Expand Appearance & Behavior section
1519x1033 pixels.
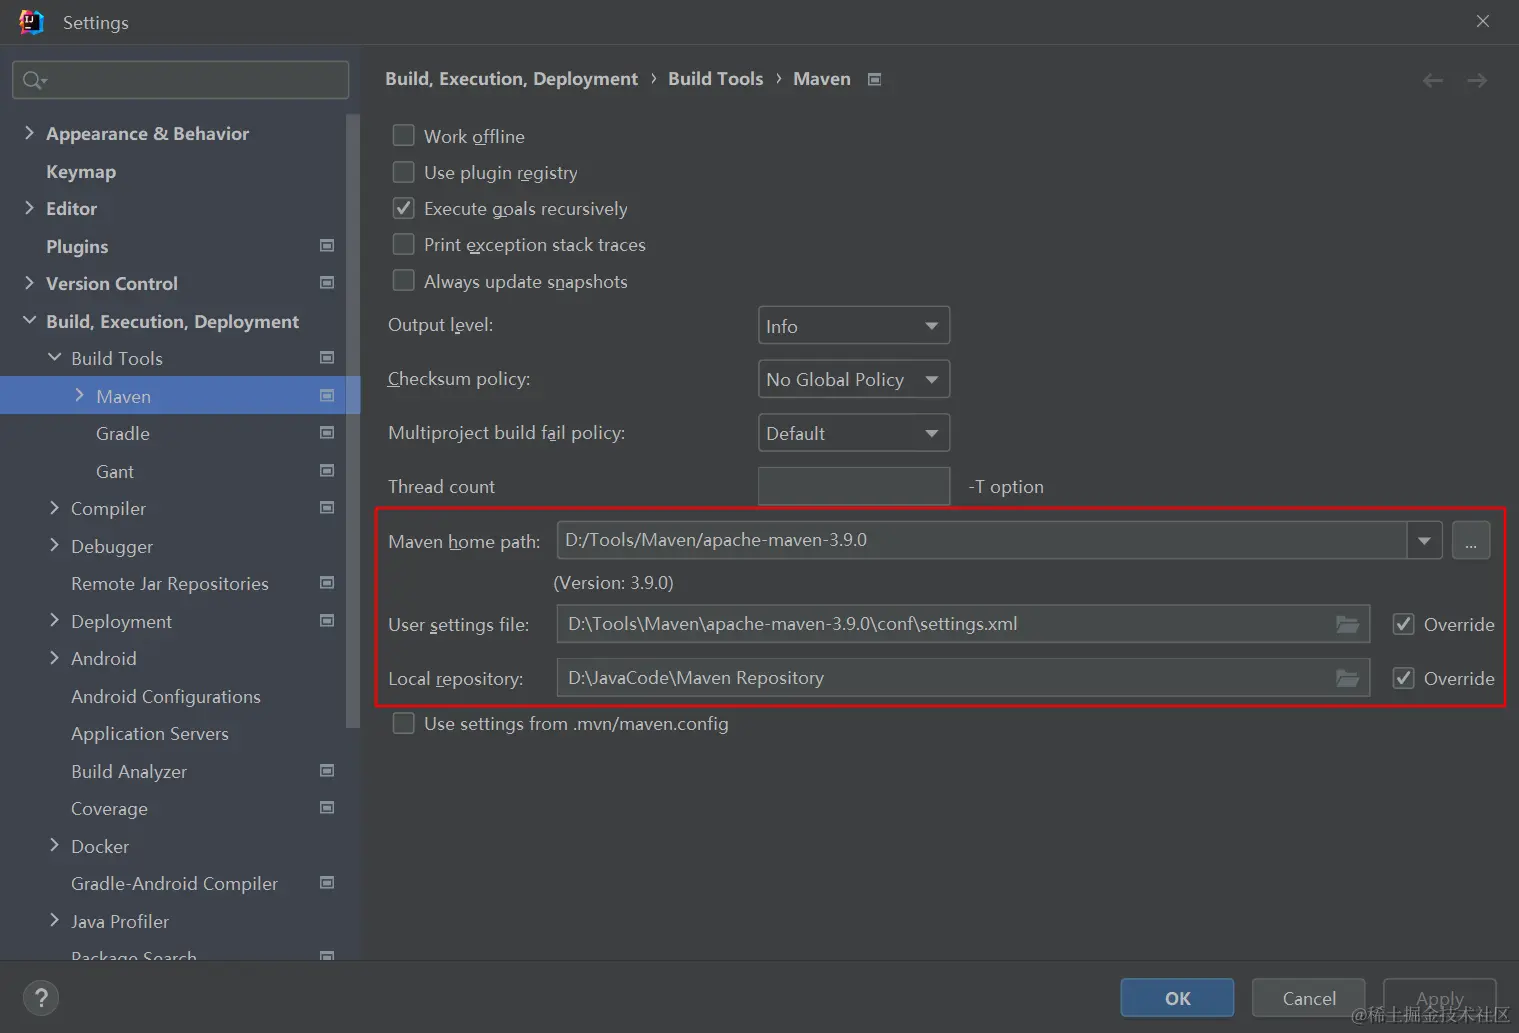[x=29, y=133]
